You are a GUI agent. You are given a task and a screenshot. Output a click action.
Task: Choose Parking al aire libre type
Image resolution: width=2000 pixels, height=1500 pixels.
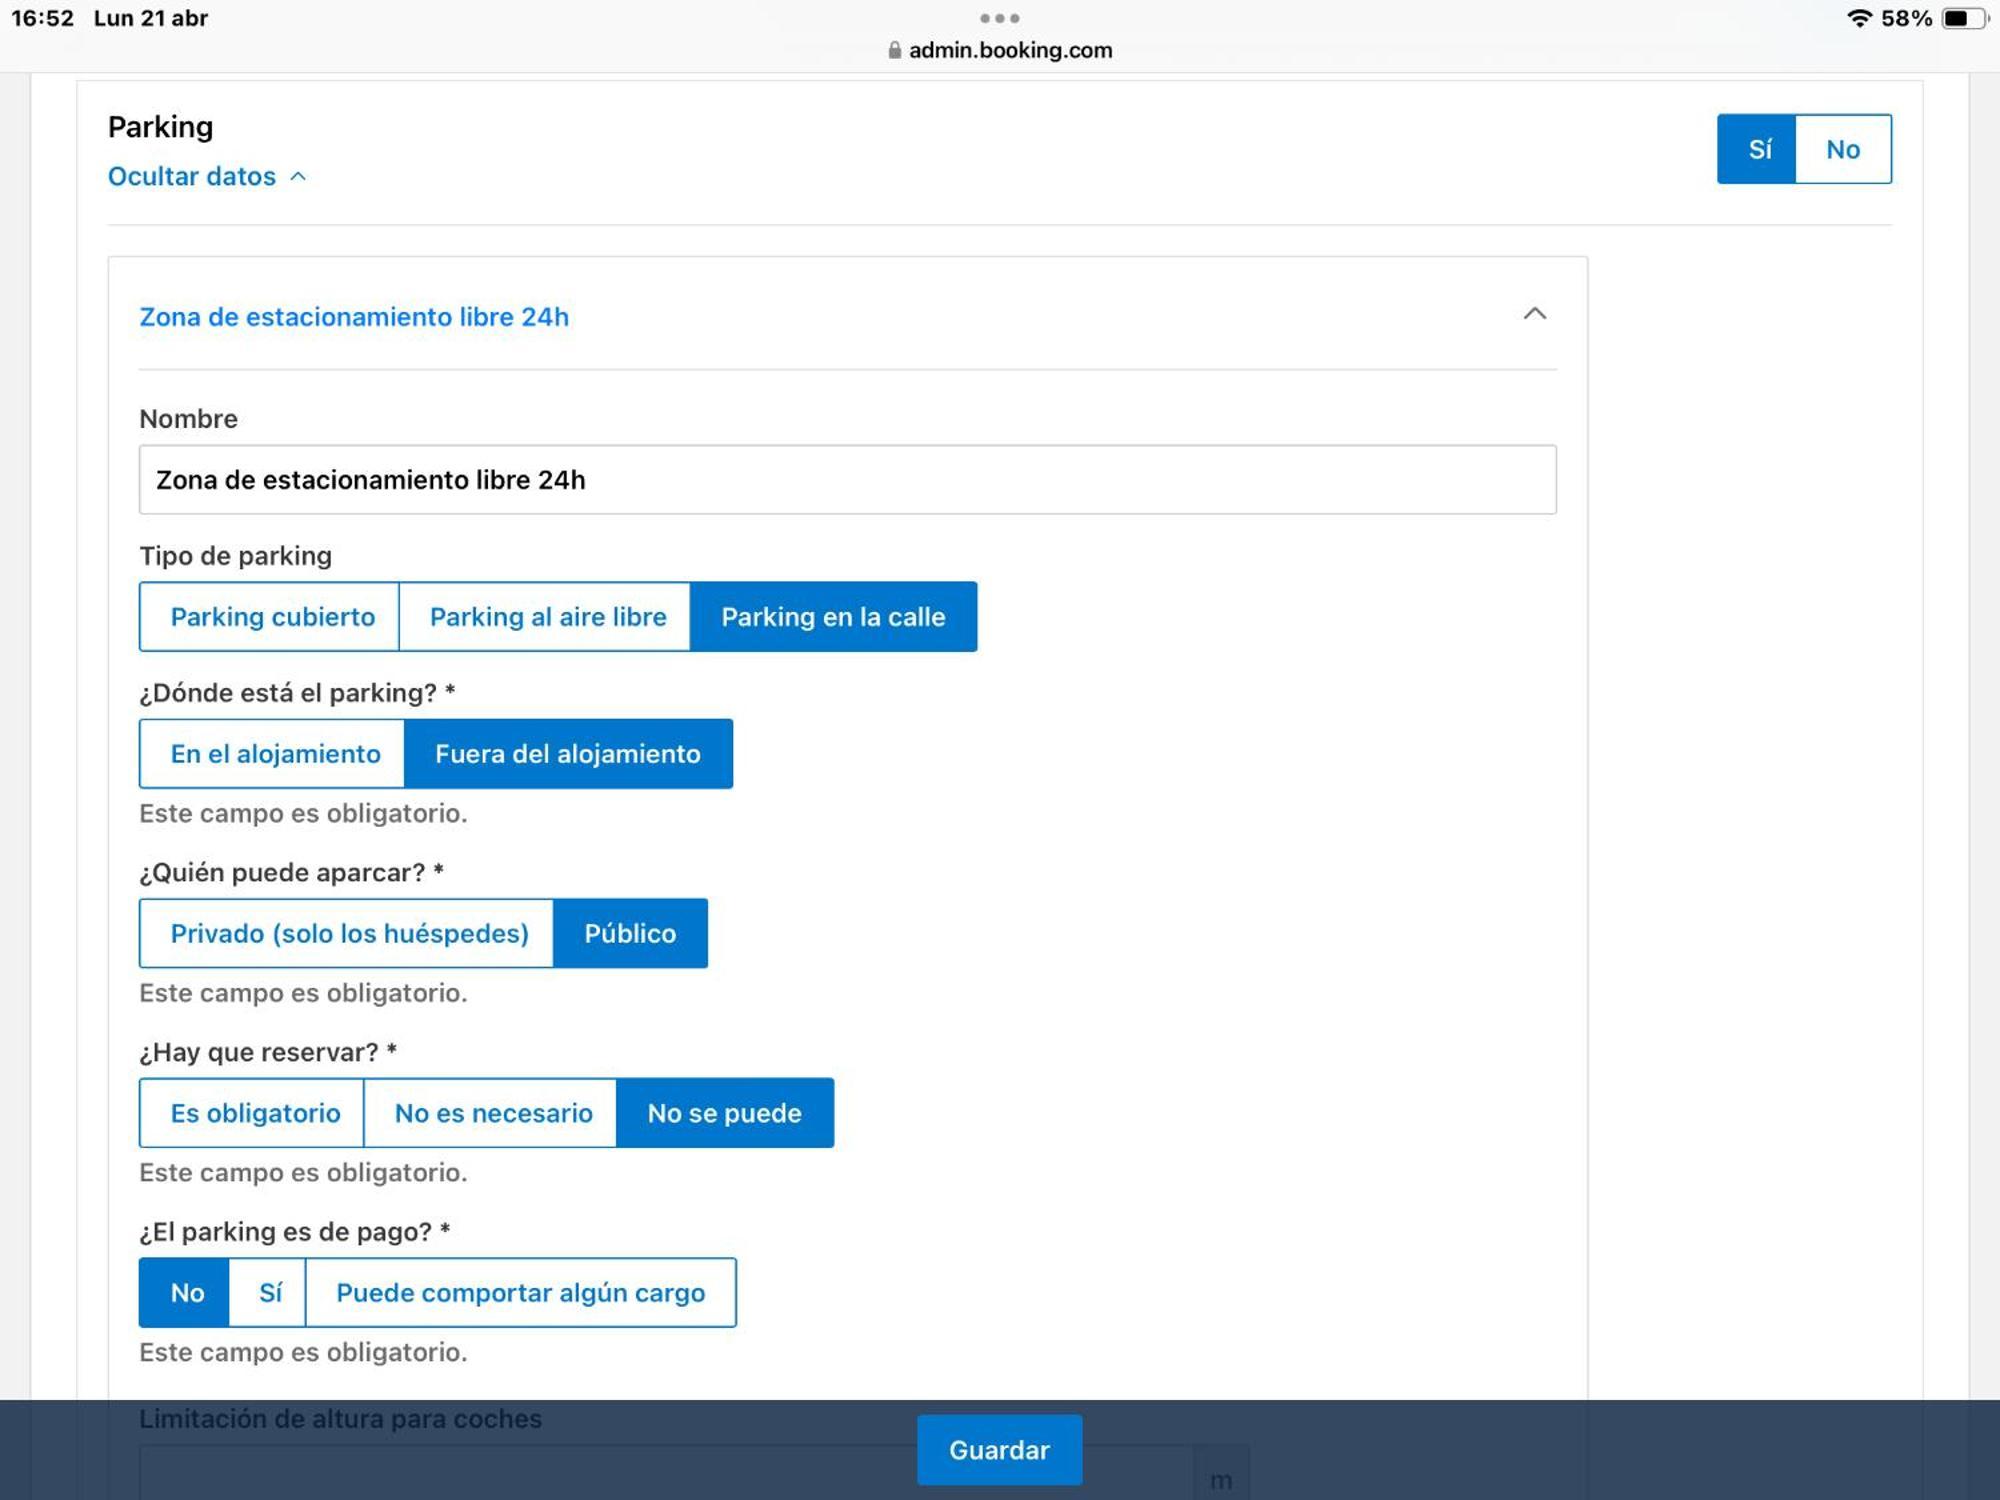tap(546, 617)
